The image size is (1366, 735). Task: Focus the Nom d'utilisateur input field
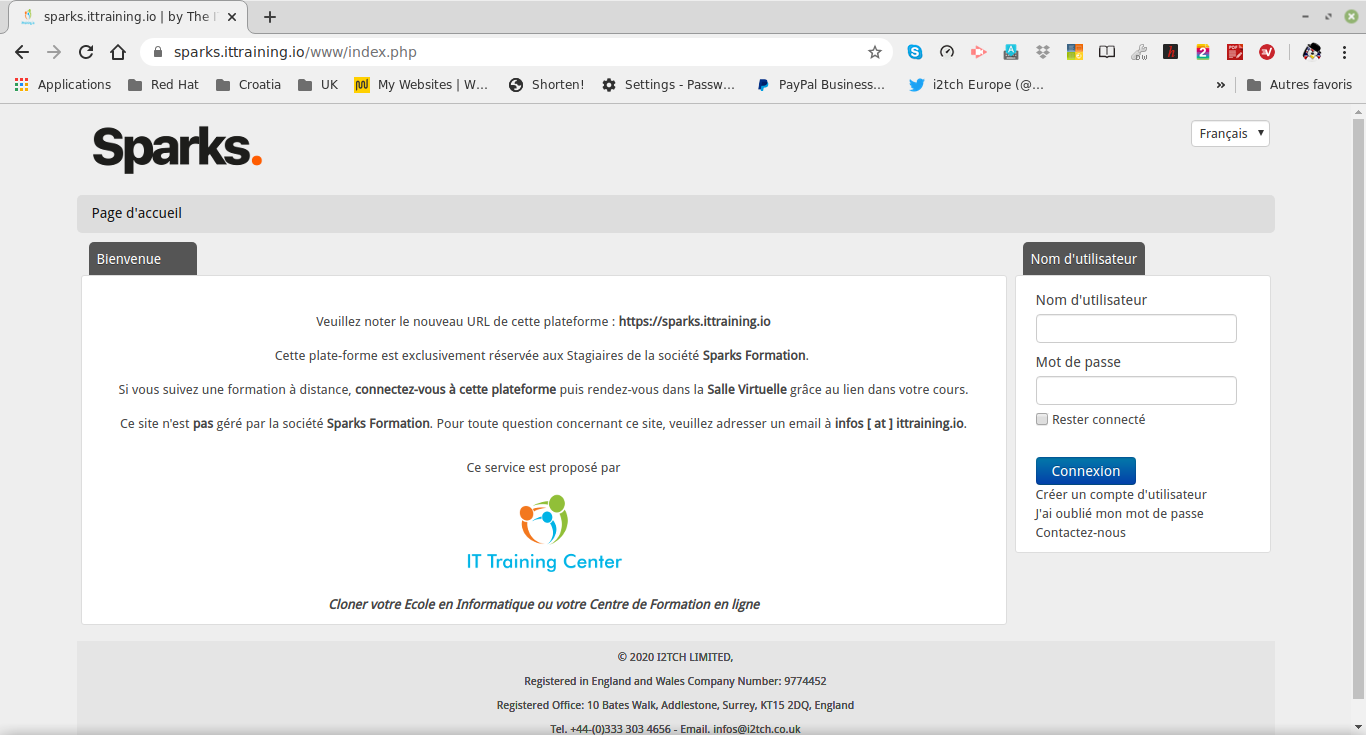(x=1136, y=329)
